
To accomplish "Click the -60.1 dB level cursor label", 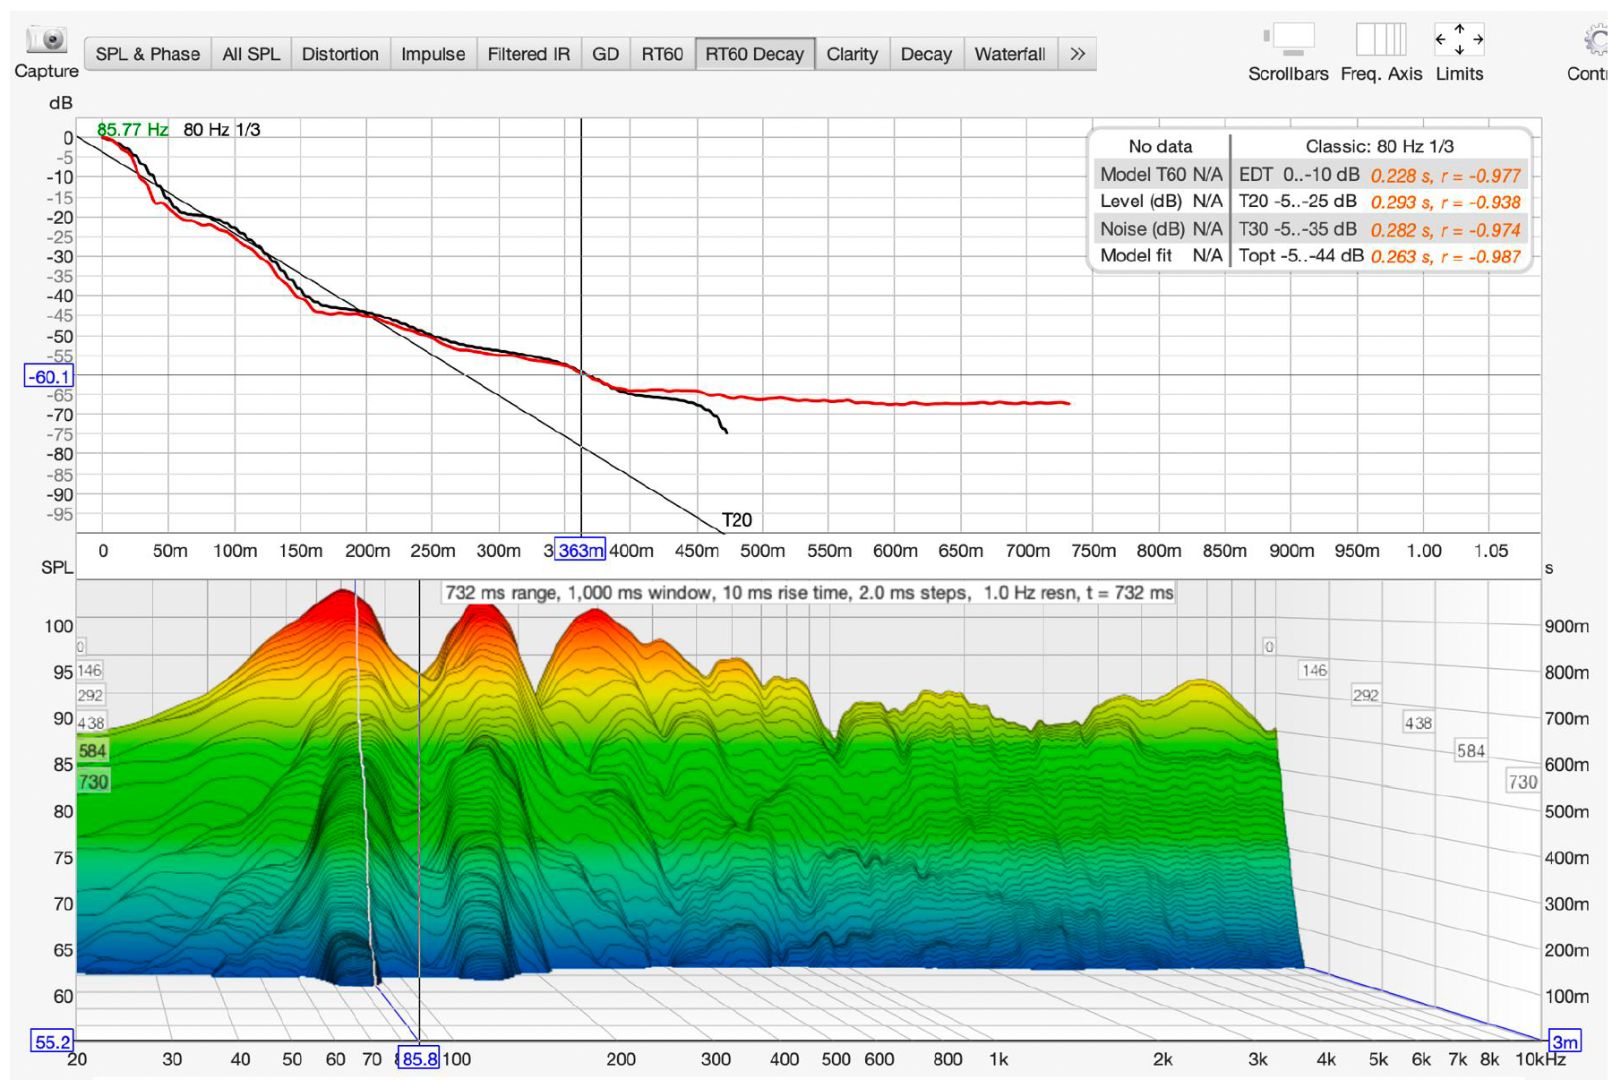I will (x=49, y=377).
